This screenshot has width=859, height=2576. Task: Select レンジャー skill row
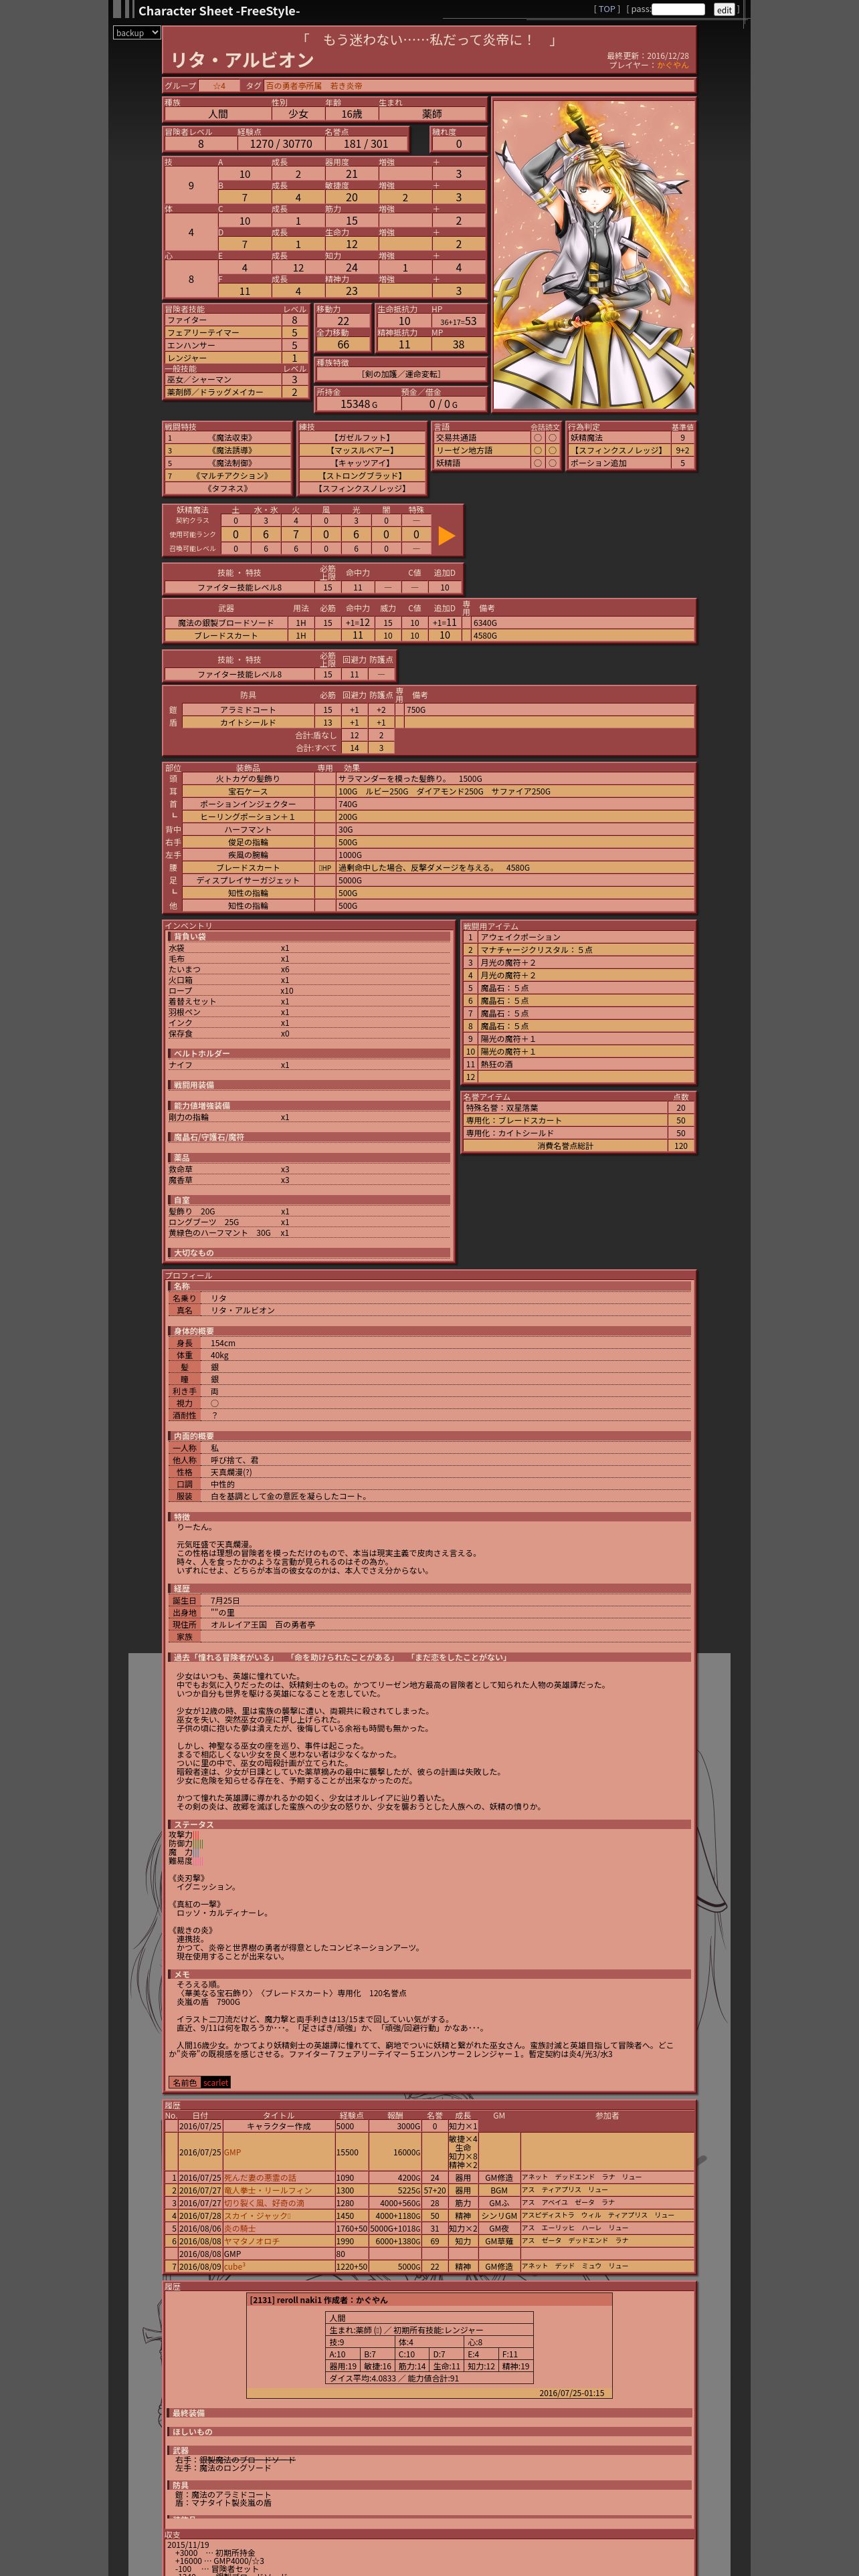[237, 357]
